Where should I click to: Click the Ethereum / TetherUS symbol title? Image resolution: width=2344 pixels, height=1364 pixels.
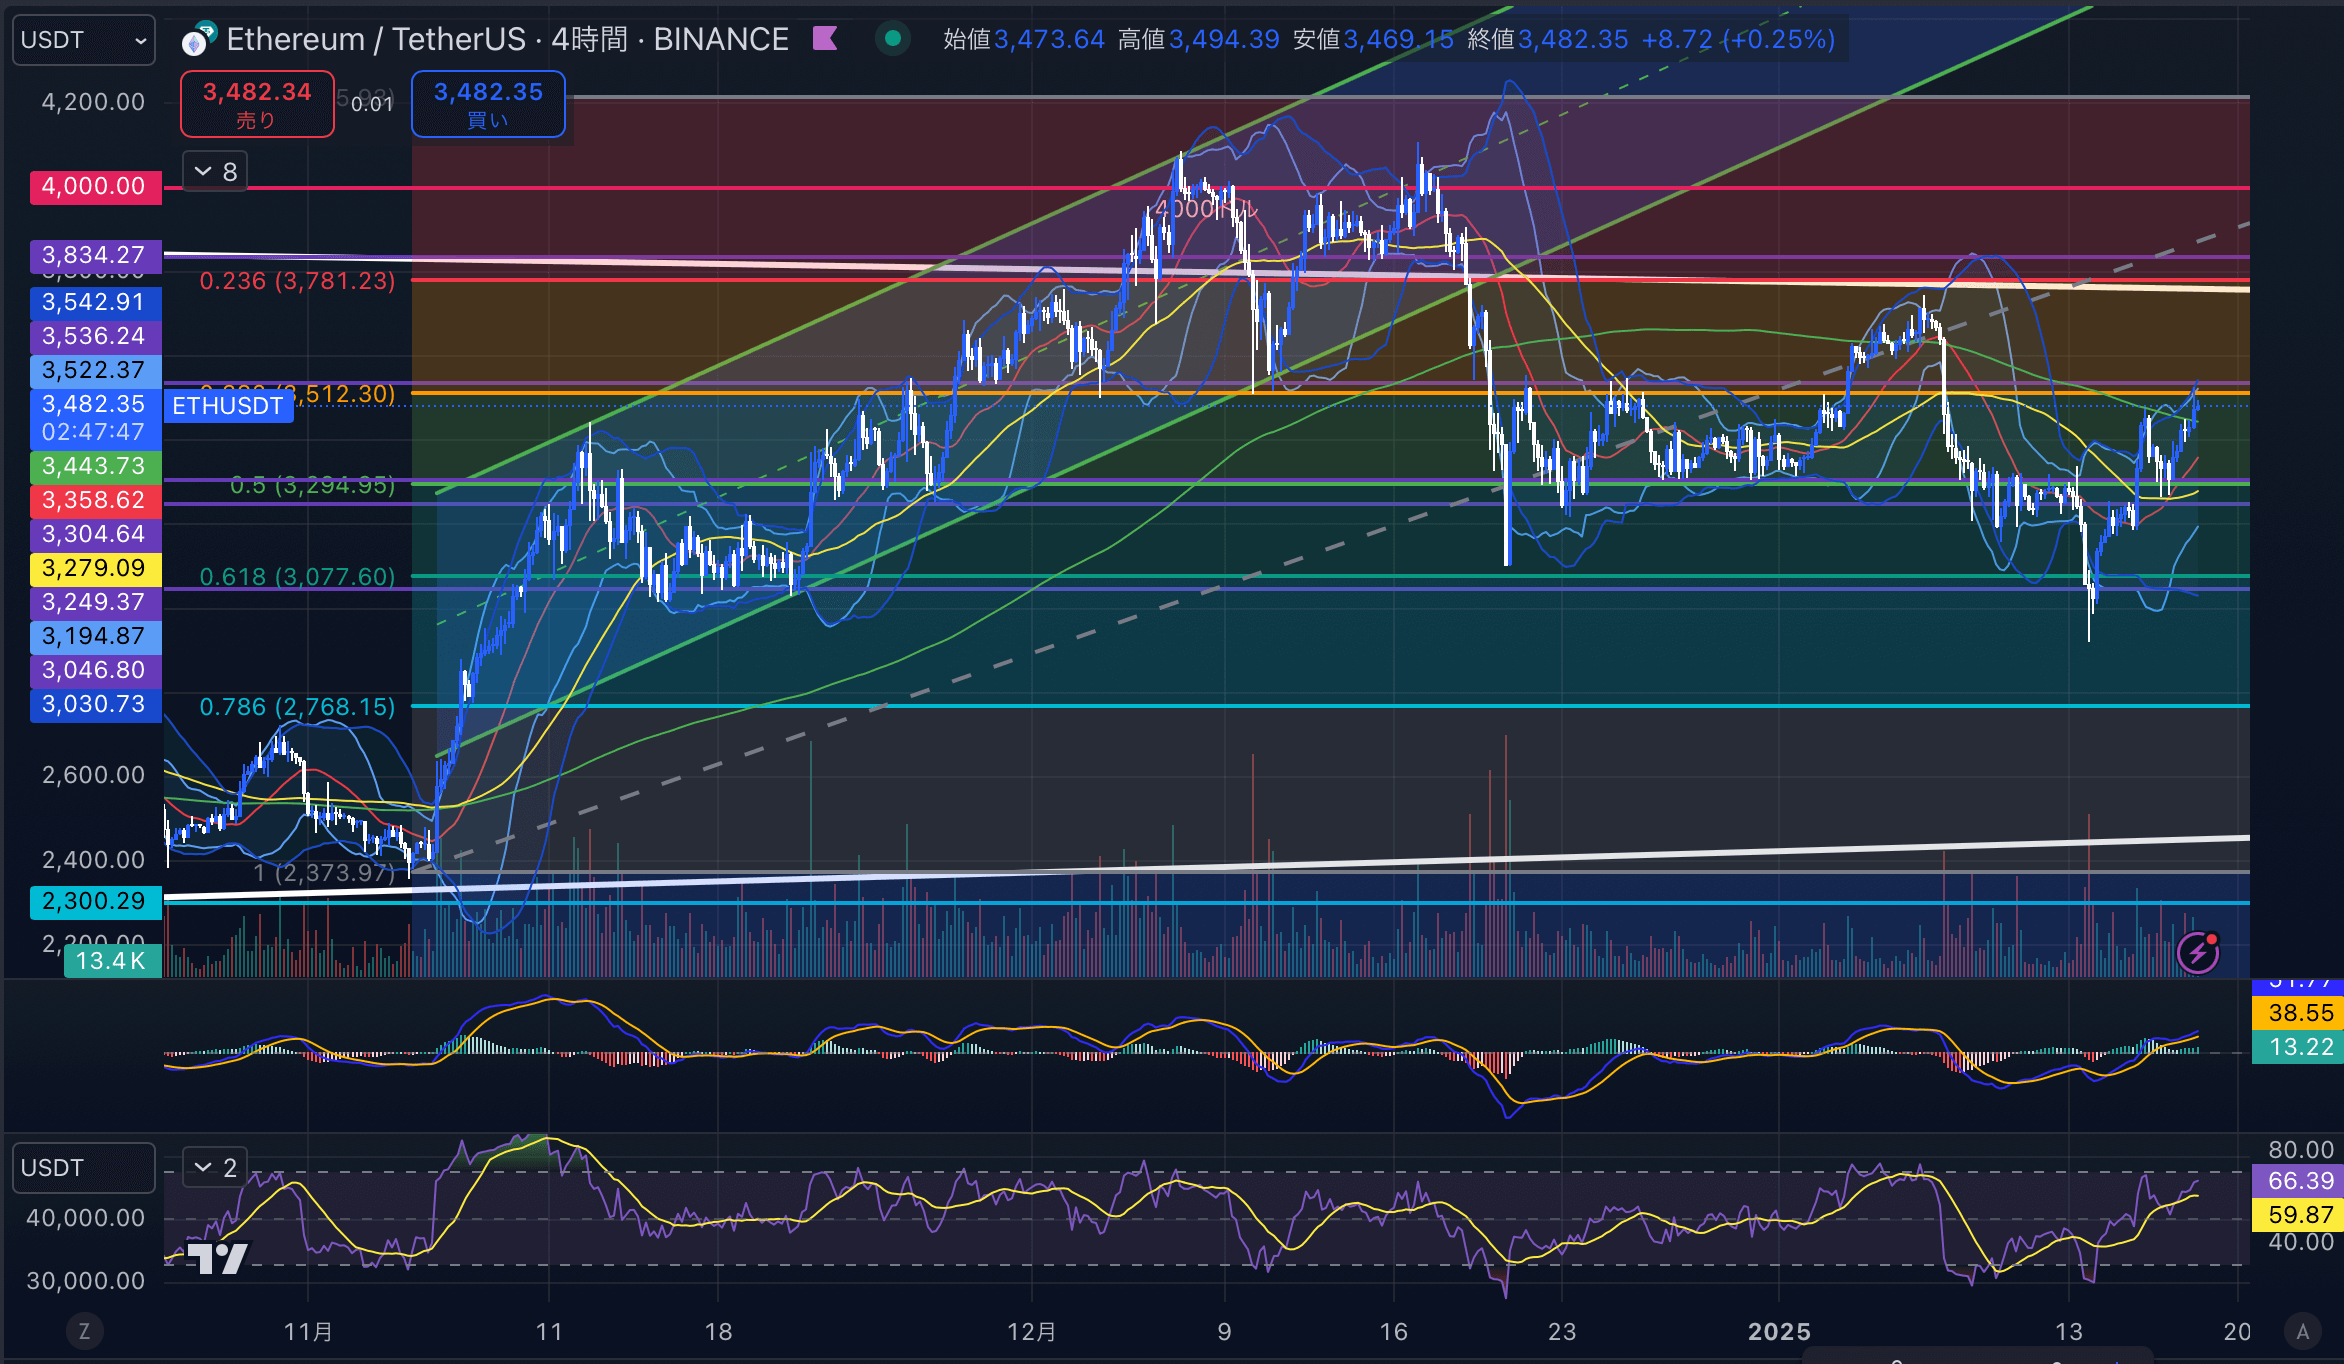[507, 39]
